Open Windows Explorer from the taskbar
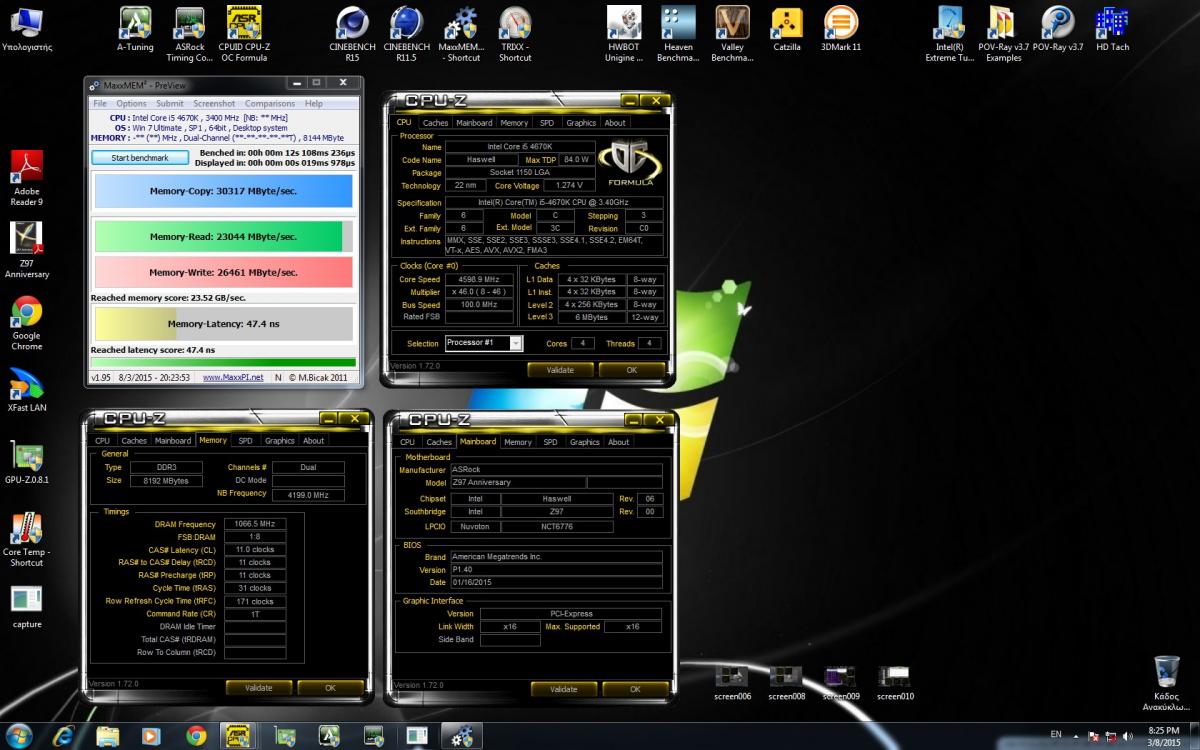 click(108, 736)
